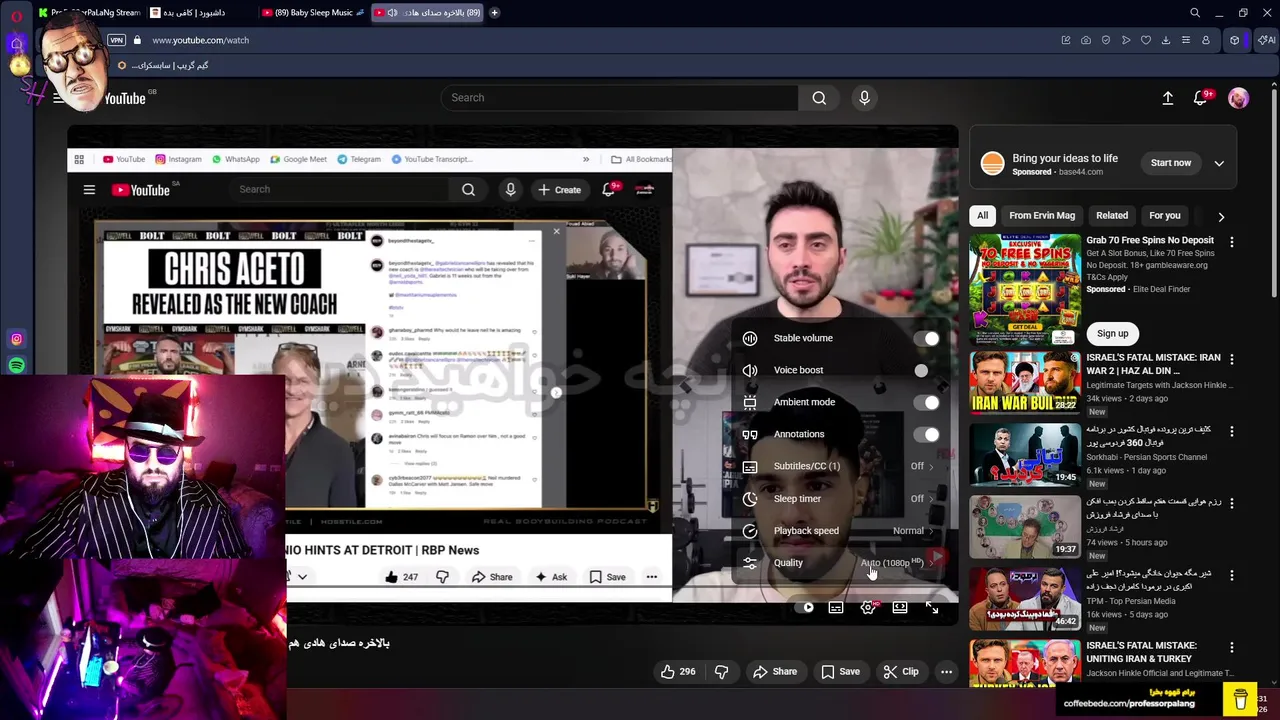
Task: Select the For you filter chip
Action: coord(1164,215)
